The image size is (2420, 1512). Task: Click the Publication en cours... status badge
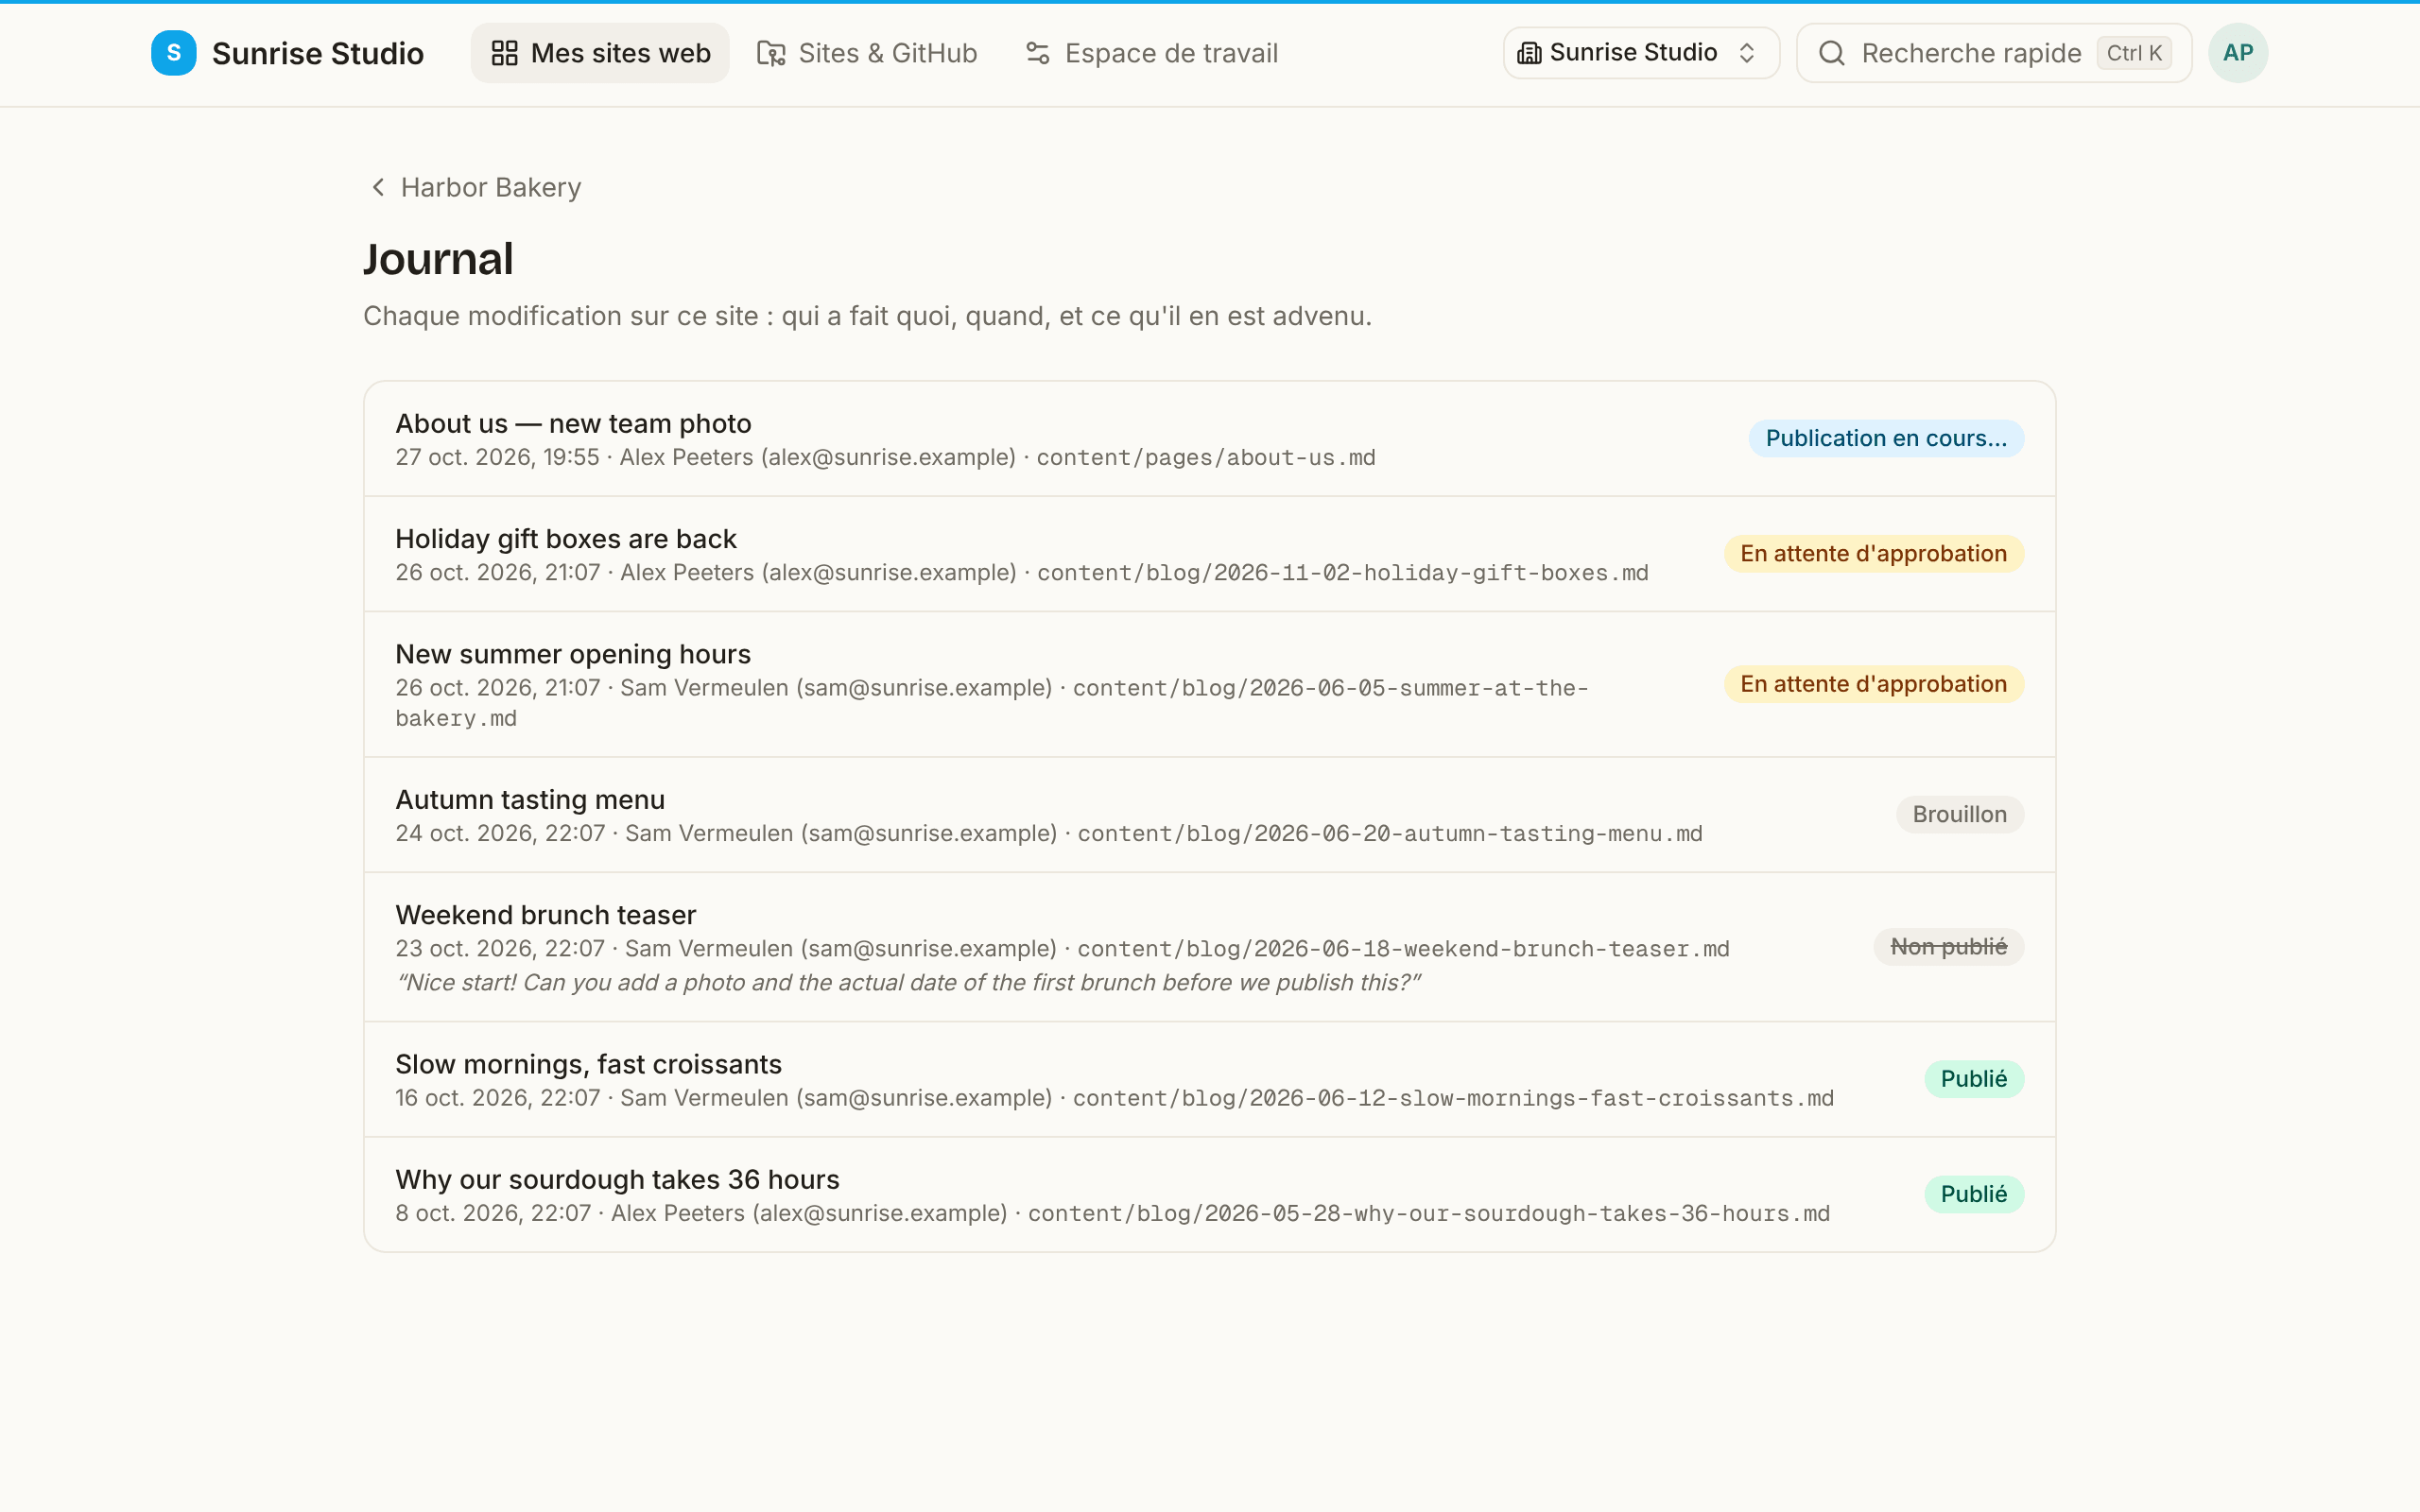point(1886,438)
